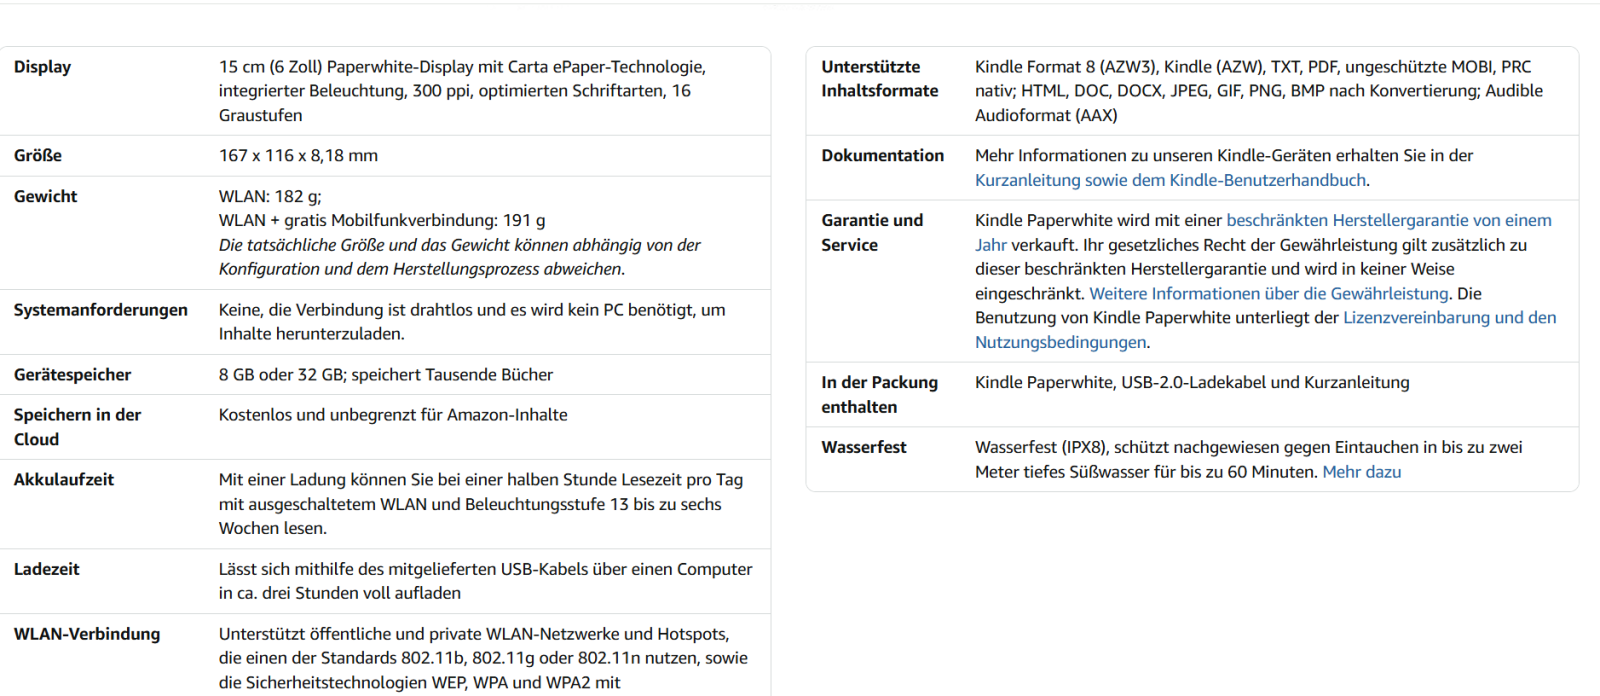Click the Display row label
Image resolution: width=1600 pixels, height=696 pixels.
pos(43,67)
